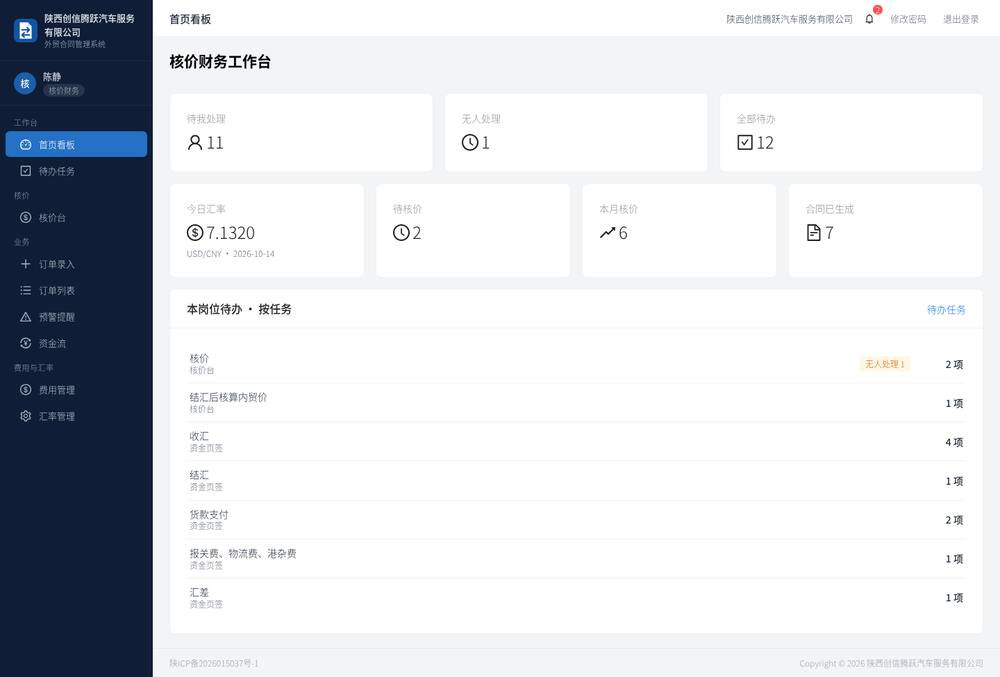Image resolution: width=1000 pixels, height=677 pixels.
Task: Click the gear icon for 汇率管理
Action: click(26, 416)
